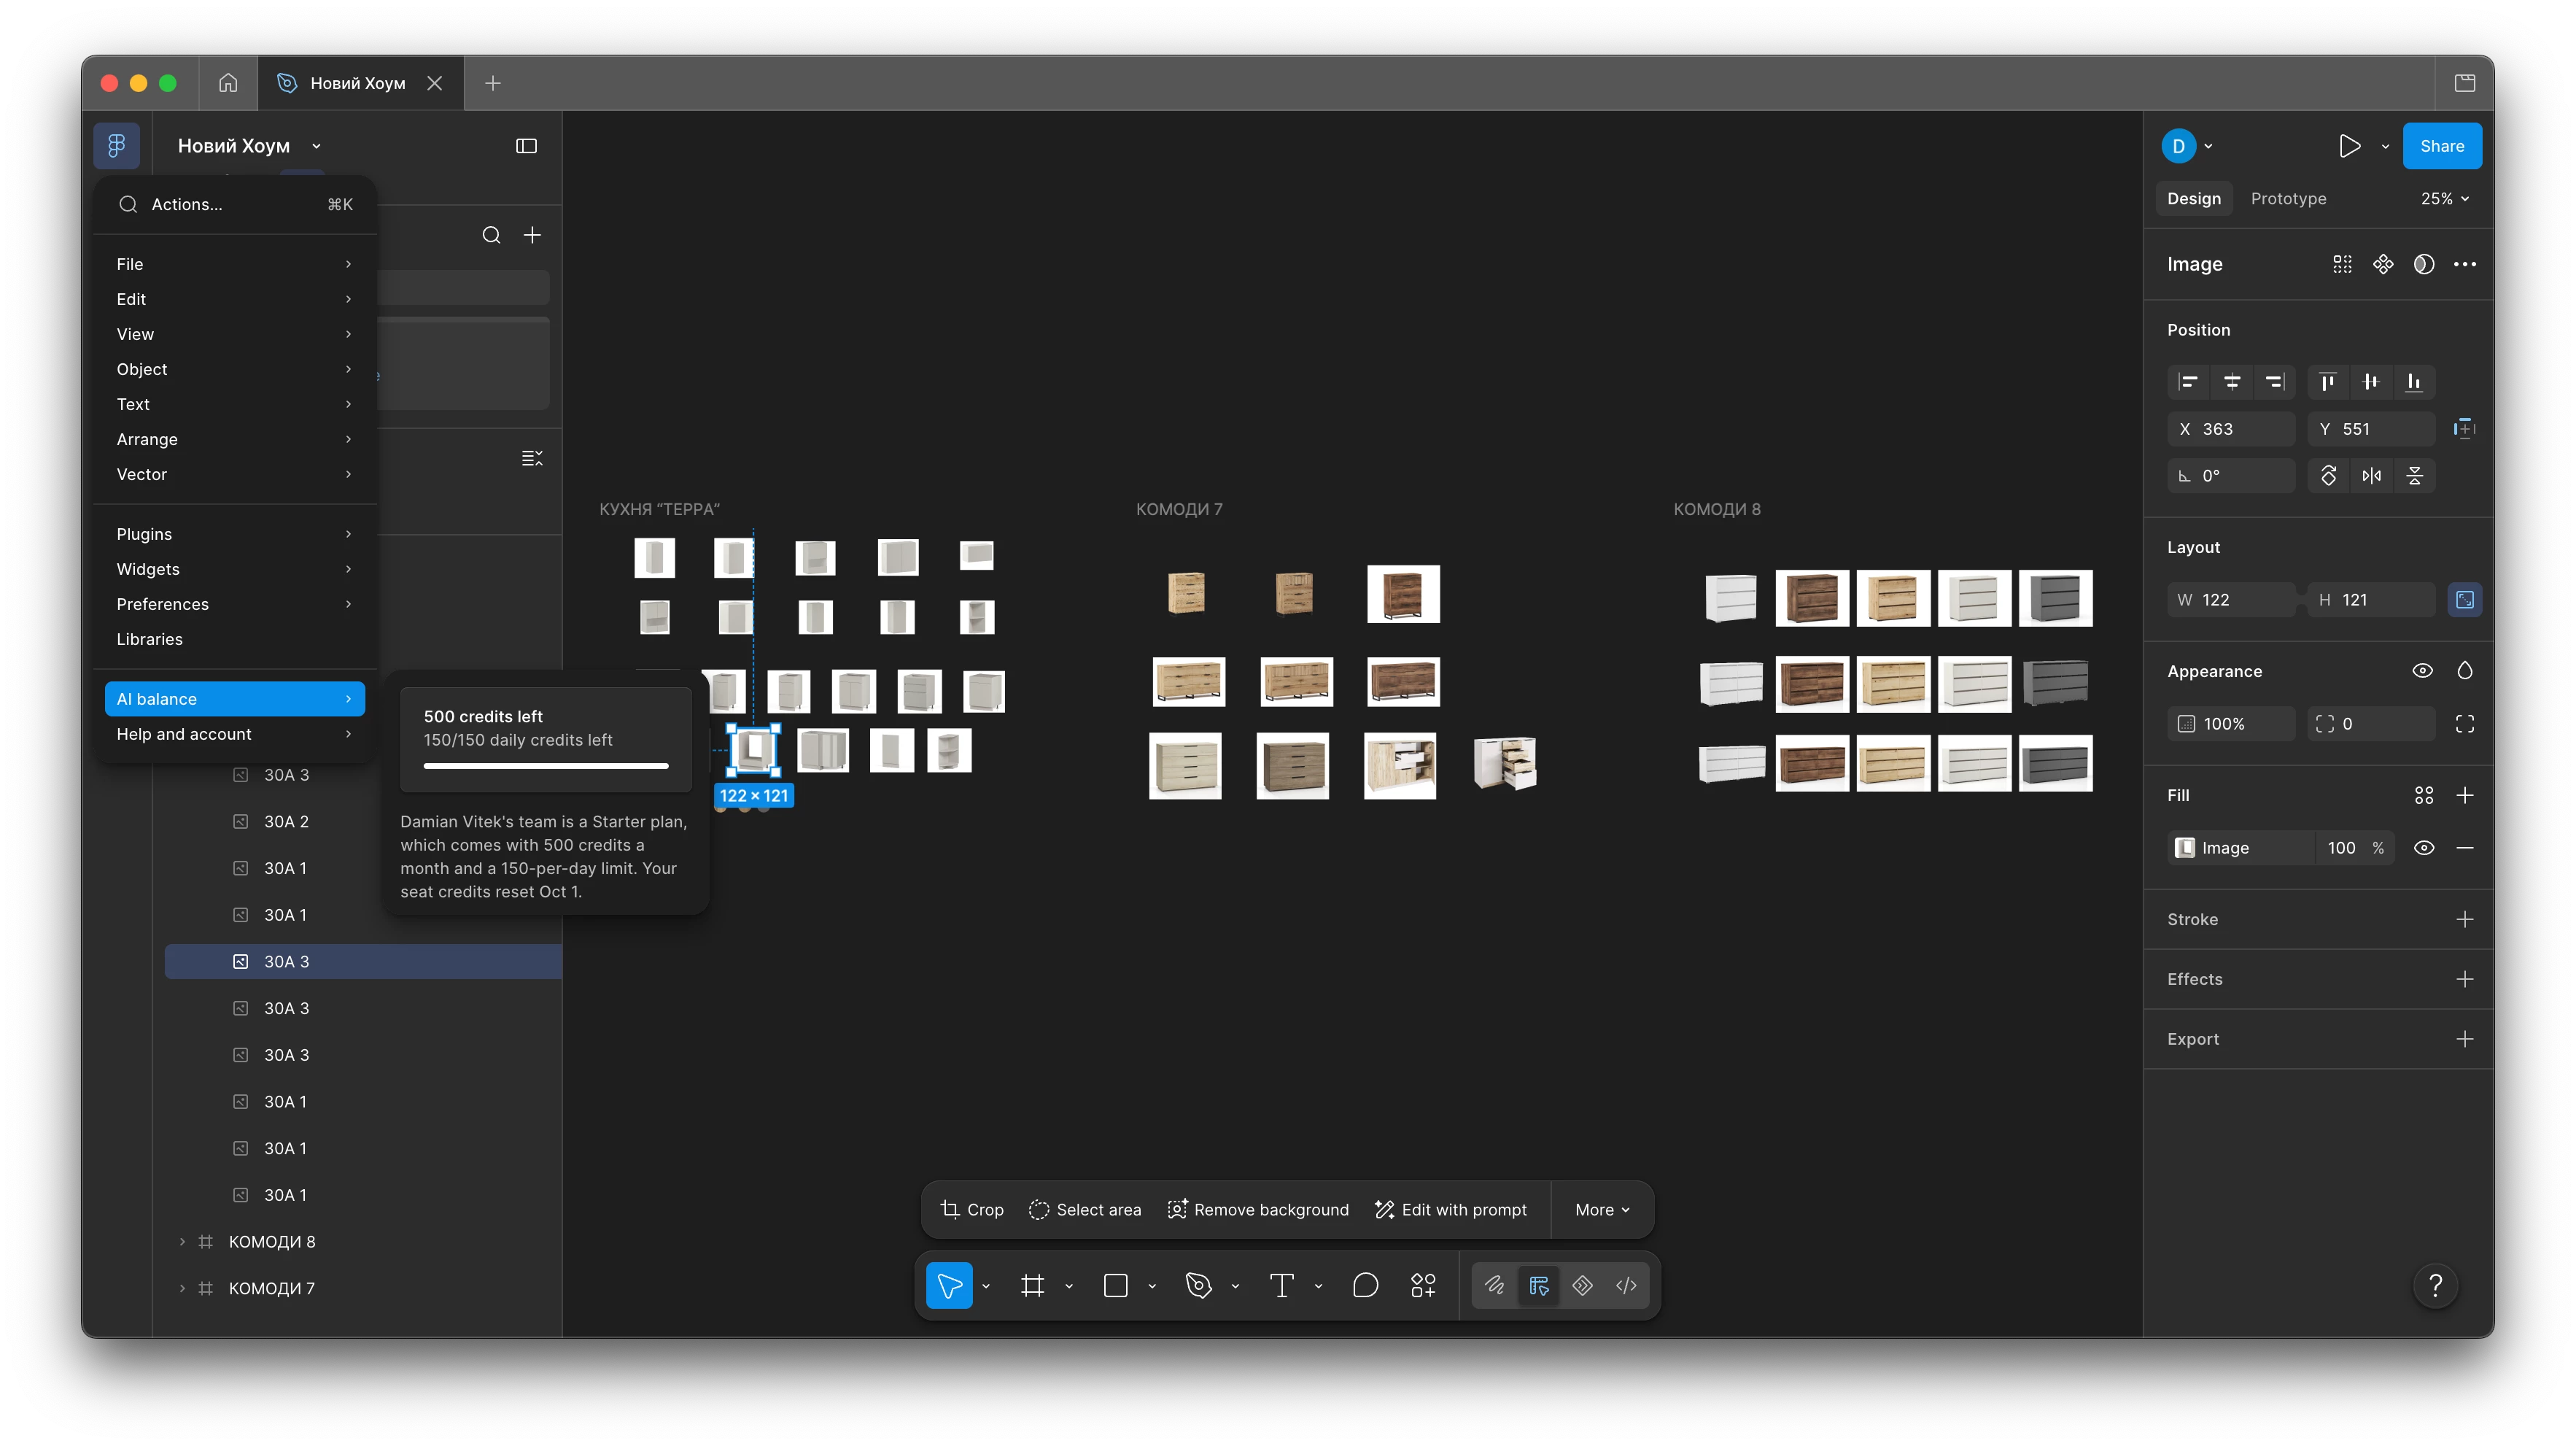Screen dimensions: 2576x1446
Task: Open the More dropdown in image toolbar
Action: click(1601, 1210)
